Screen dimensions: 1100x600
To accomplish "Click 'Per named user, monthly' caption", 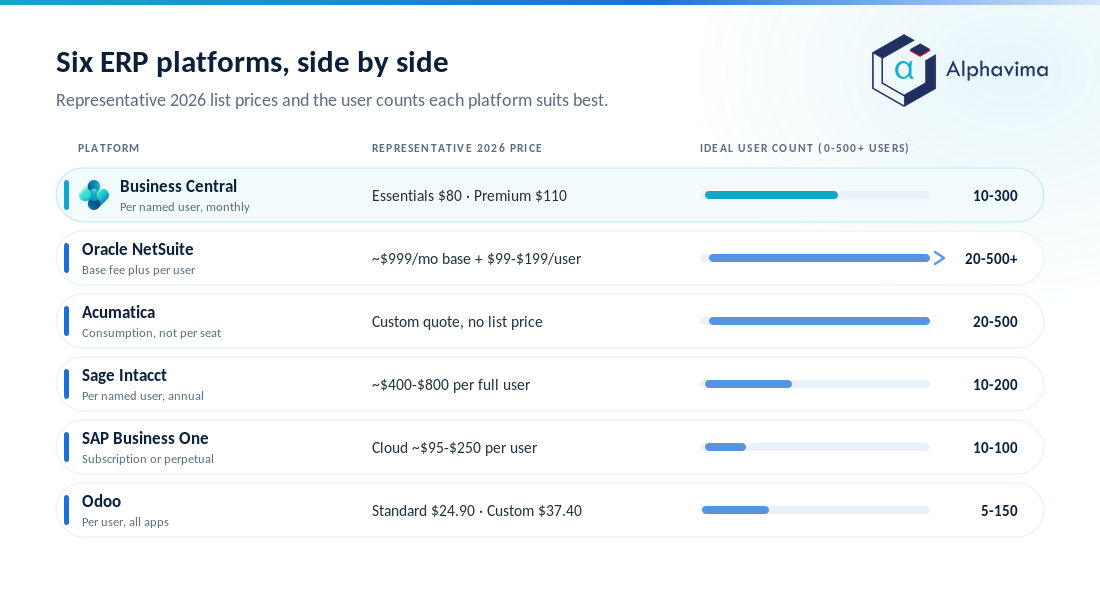I will point(185,207).
